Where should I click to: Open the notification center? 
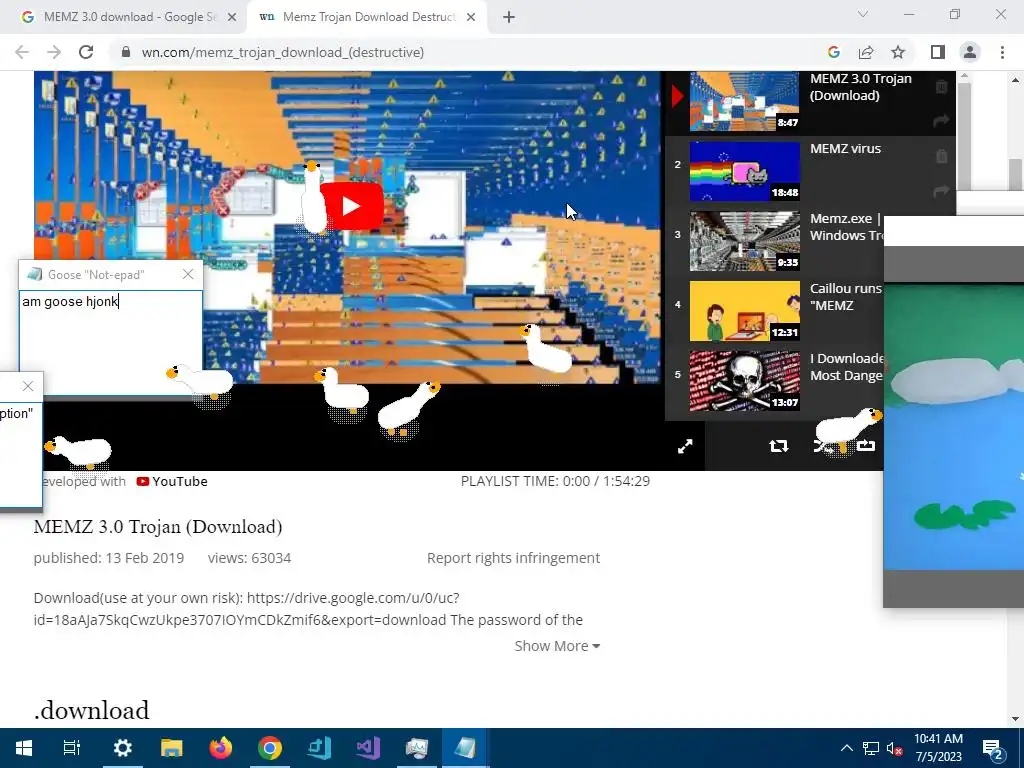coord(993,749)
